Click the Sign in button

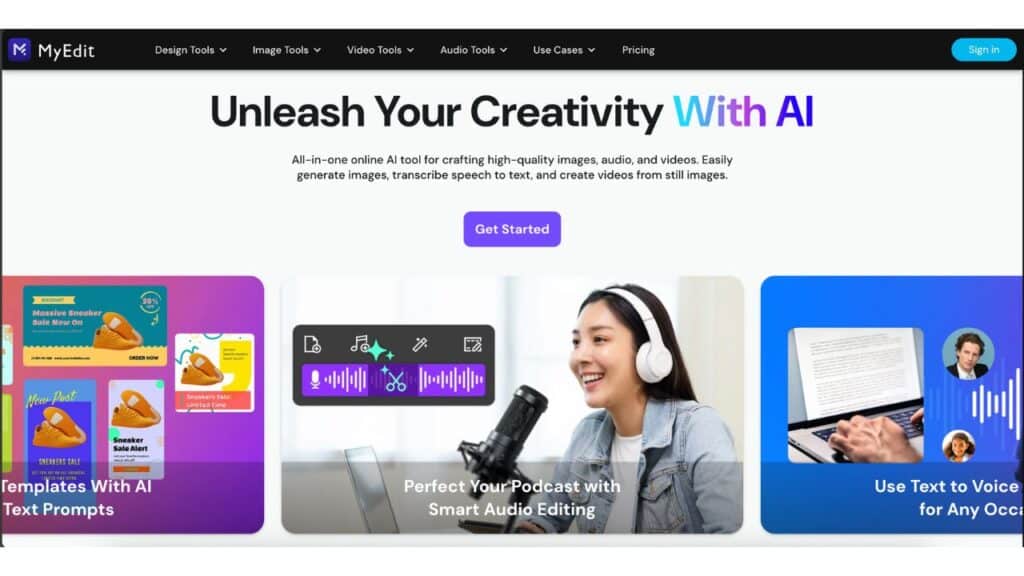click(984, 50)
